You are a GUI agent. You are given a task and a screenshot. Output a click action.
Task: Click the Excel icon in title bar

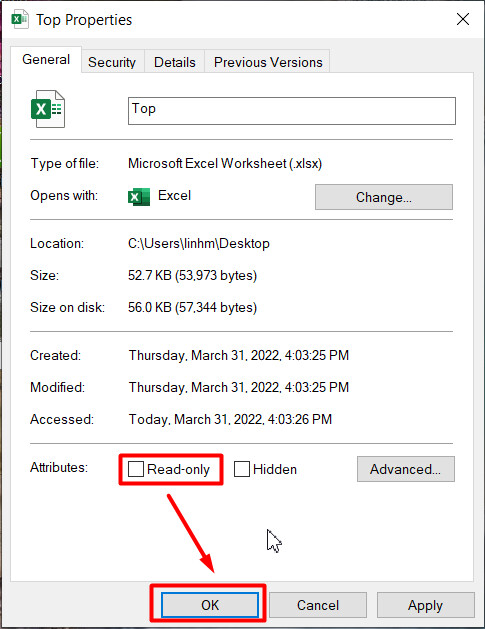[20, 20]
